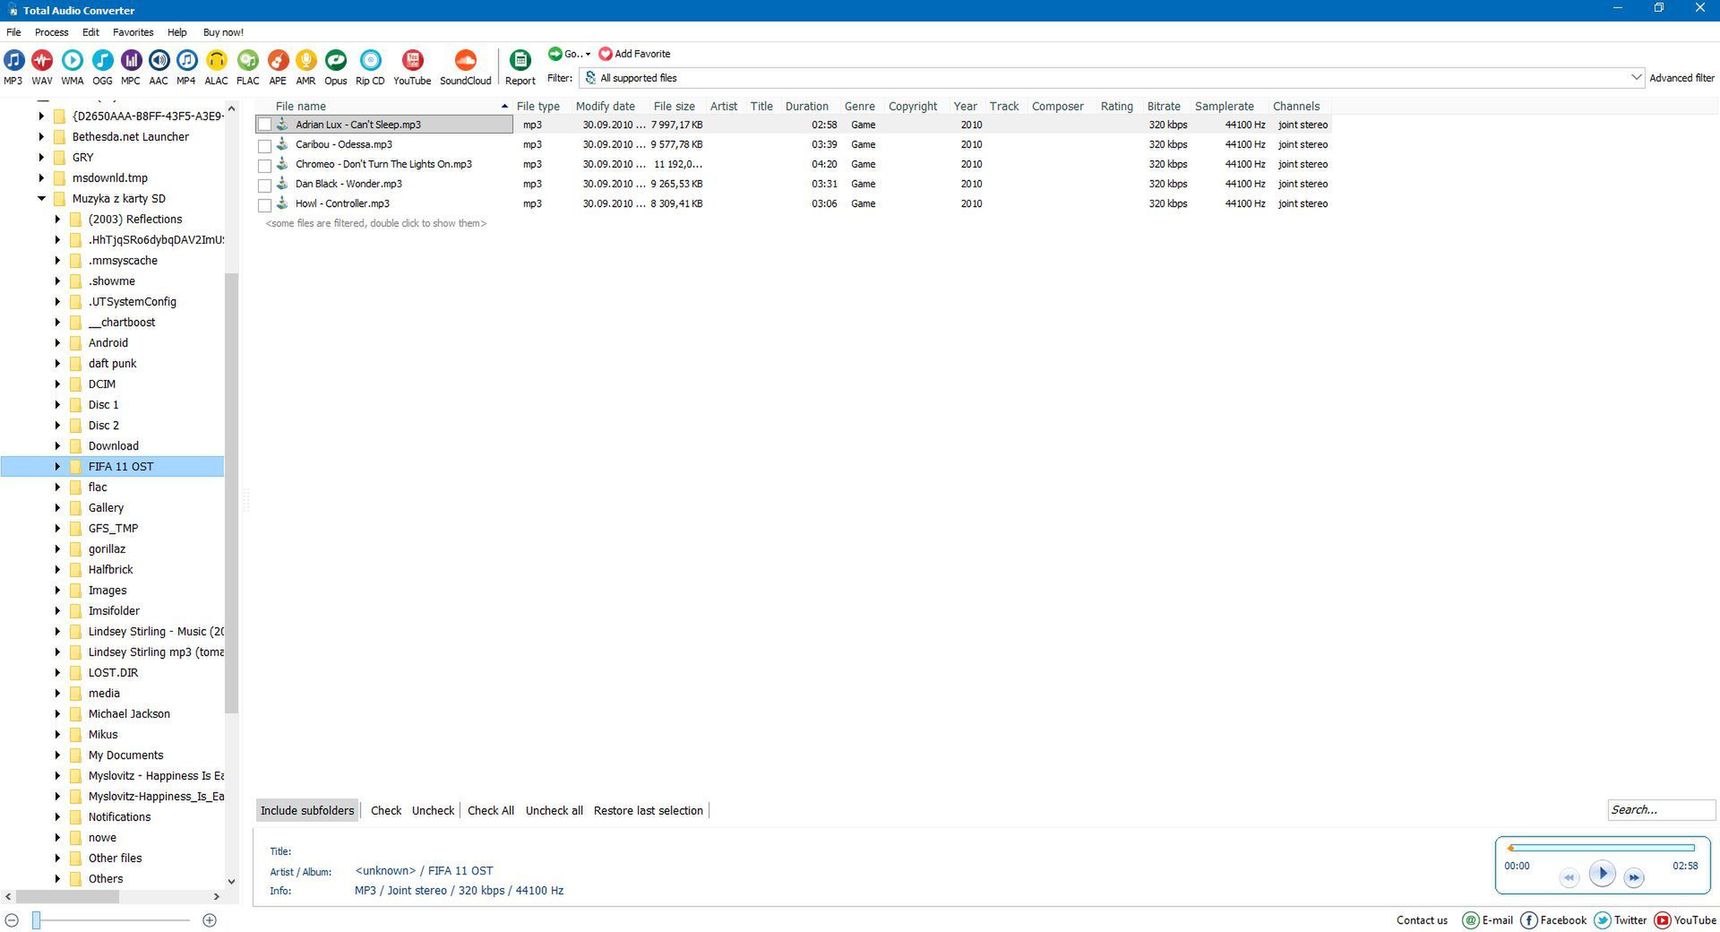The height and width of the screenshot is (932, 1720).
Task: Click the Go navigation button
Action: 569,54
